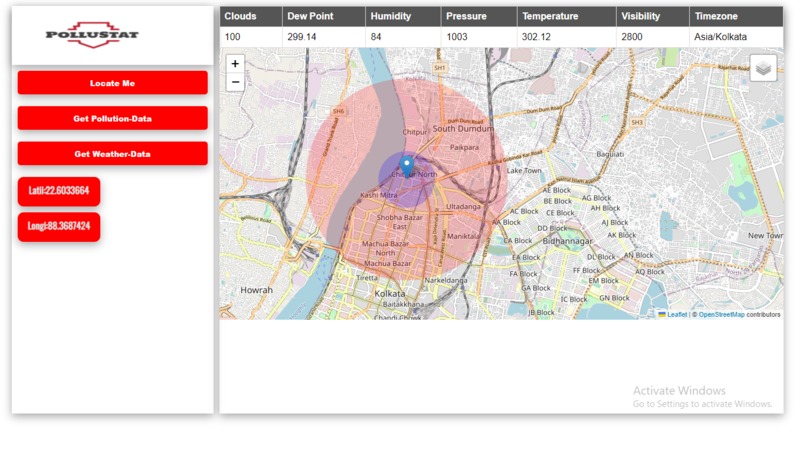Click the map zoom in plus button
This screenshot has width=806, height=453.
(235, 64)
